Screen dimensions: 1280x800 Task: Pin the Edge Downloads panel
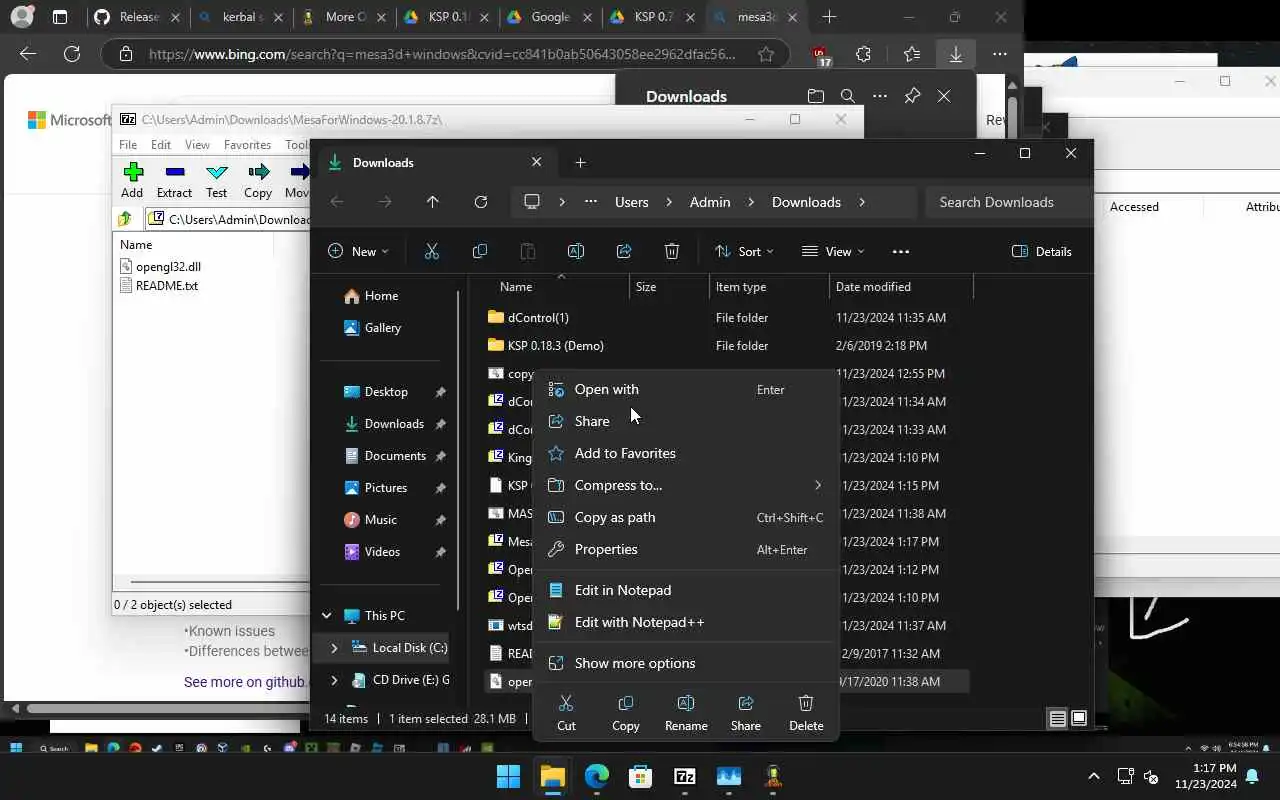912,96
